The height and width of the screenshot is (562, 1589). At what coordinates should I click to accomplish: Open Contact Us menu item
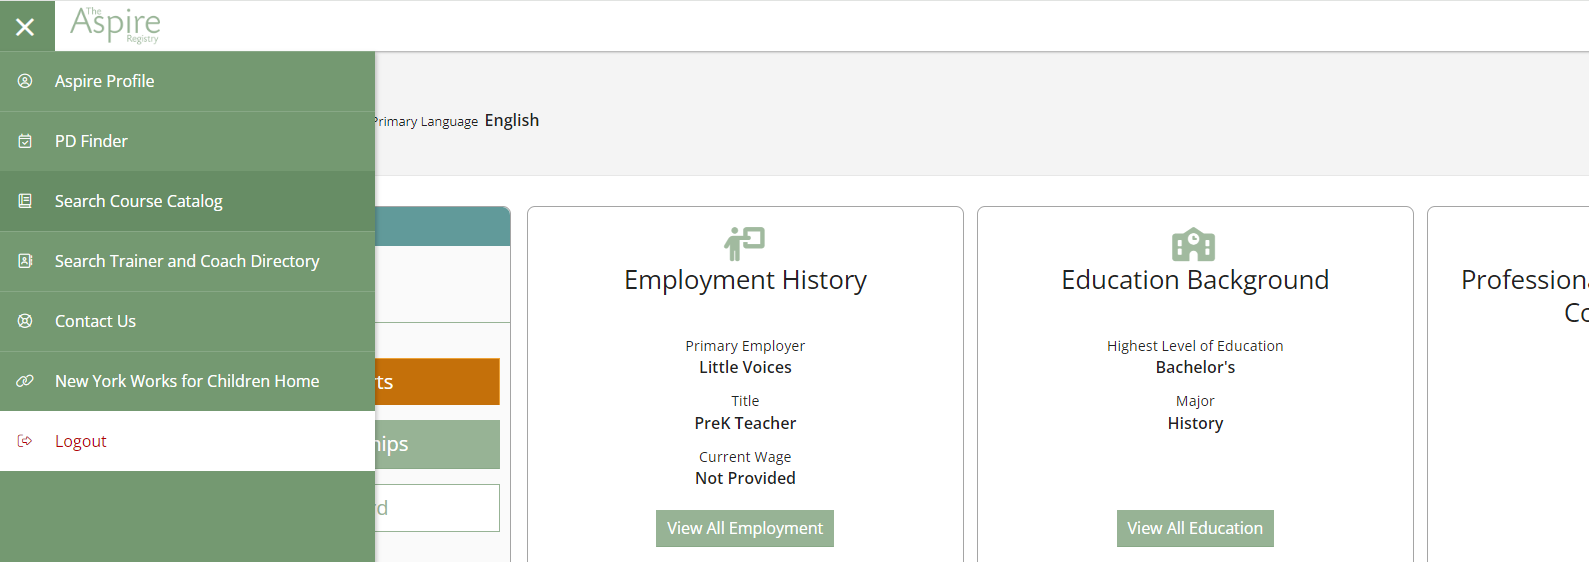point(187,321)
